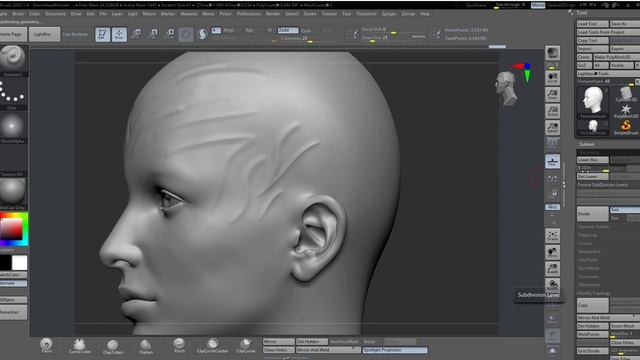The image size is (640, 360).
Task: Select the CurveTube brush at bottom
Action: [x=79, y=346]
